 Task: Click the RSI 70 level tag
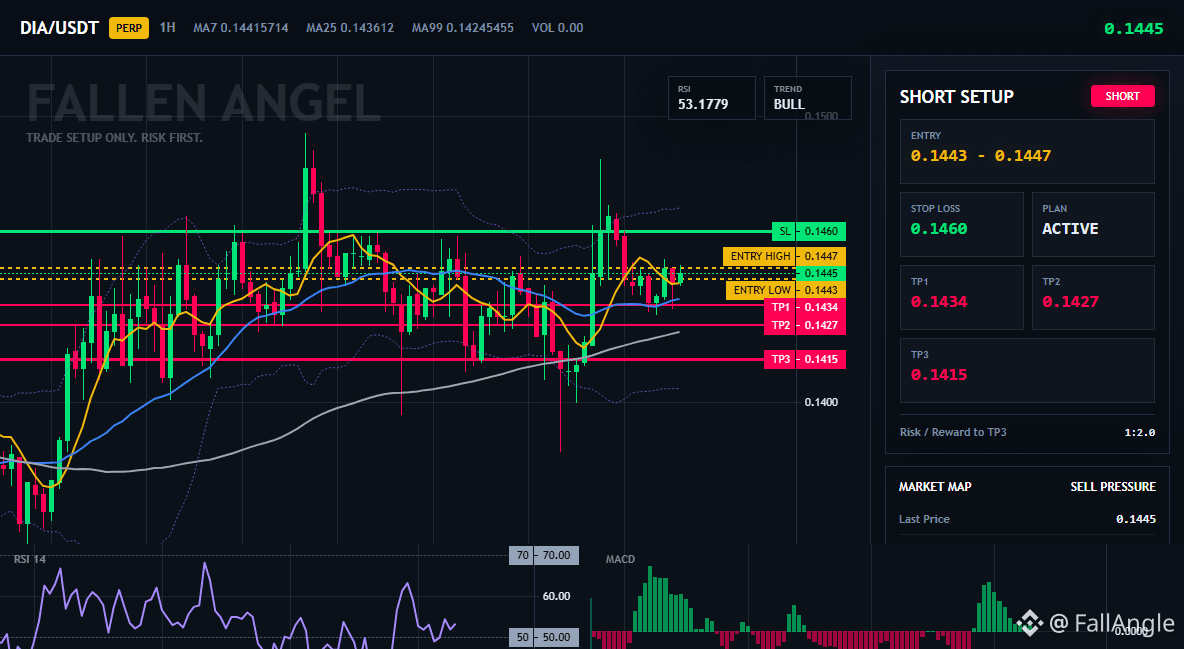[544, 555]
